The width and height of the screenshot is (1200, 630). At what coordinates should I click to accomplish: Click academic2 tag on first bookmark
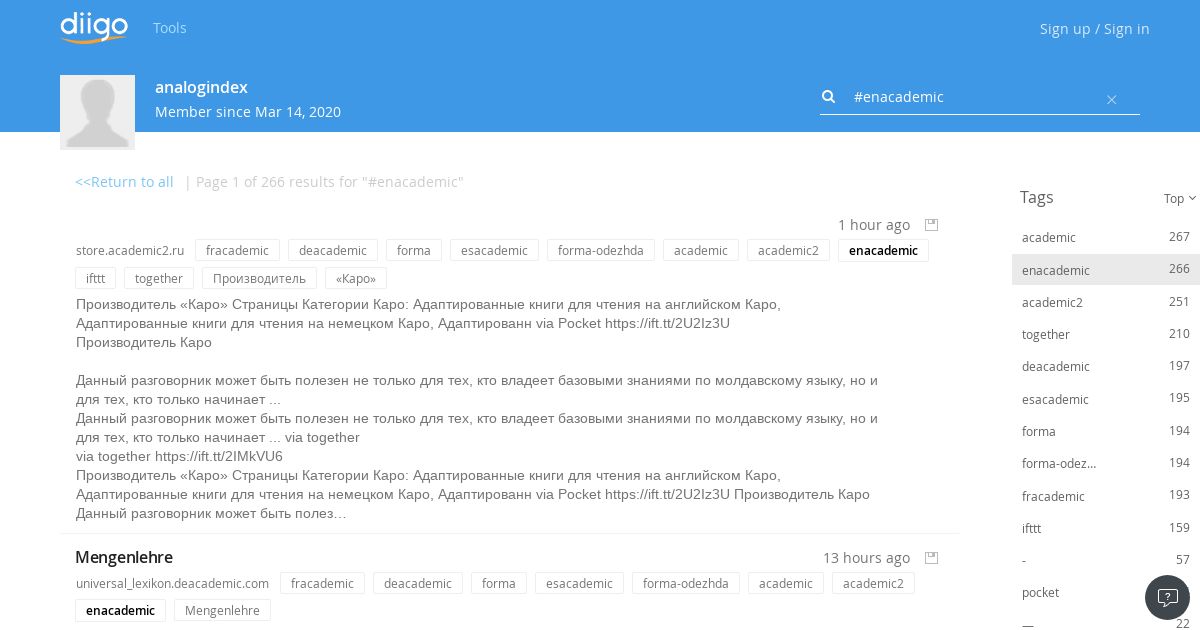788,250
